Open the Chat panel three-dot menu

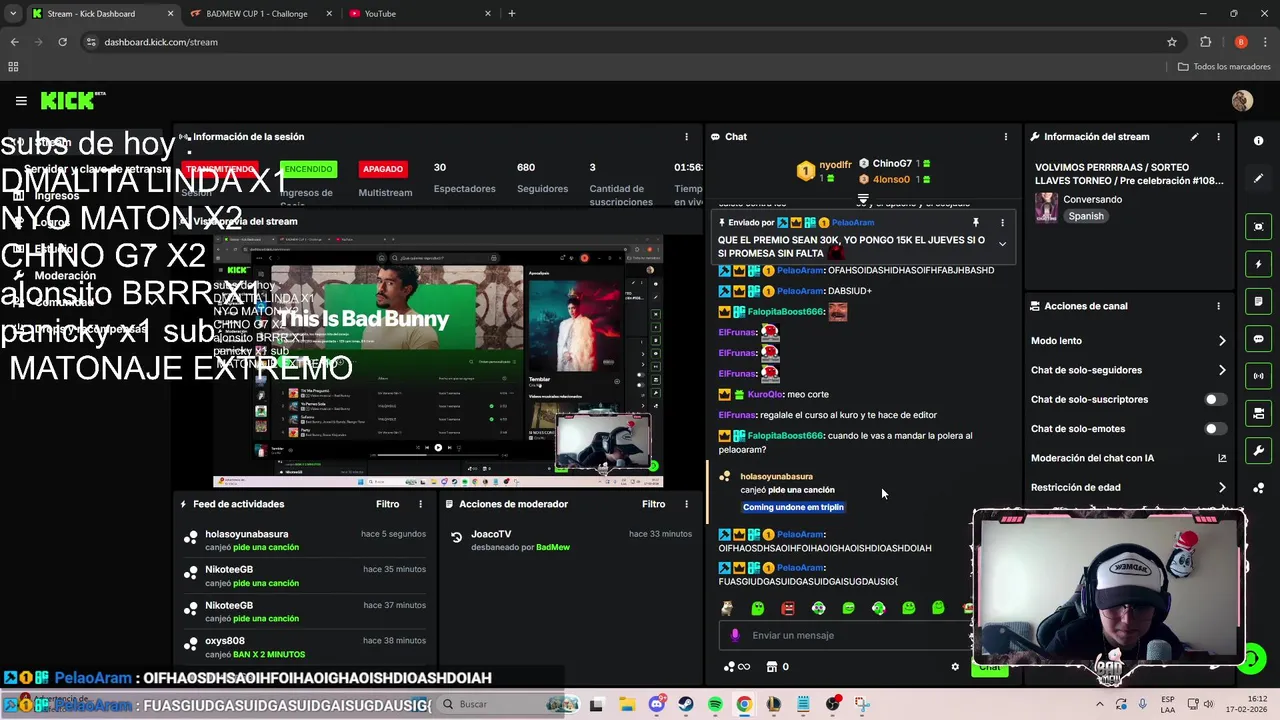pos(1006,137)
